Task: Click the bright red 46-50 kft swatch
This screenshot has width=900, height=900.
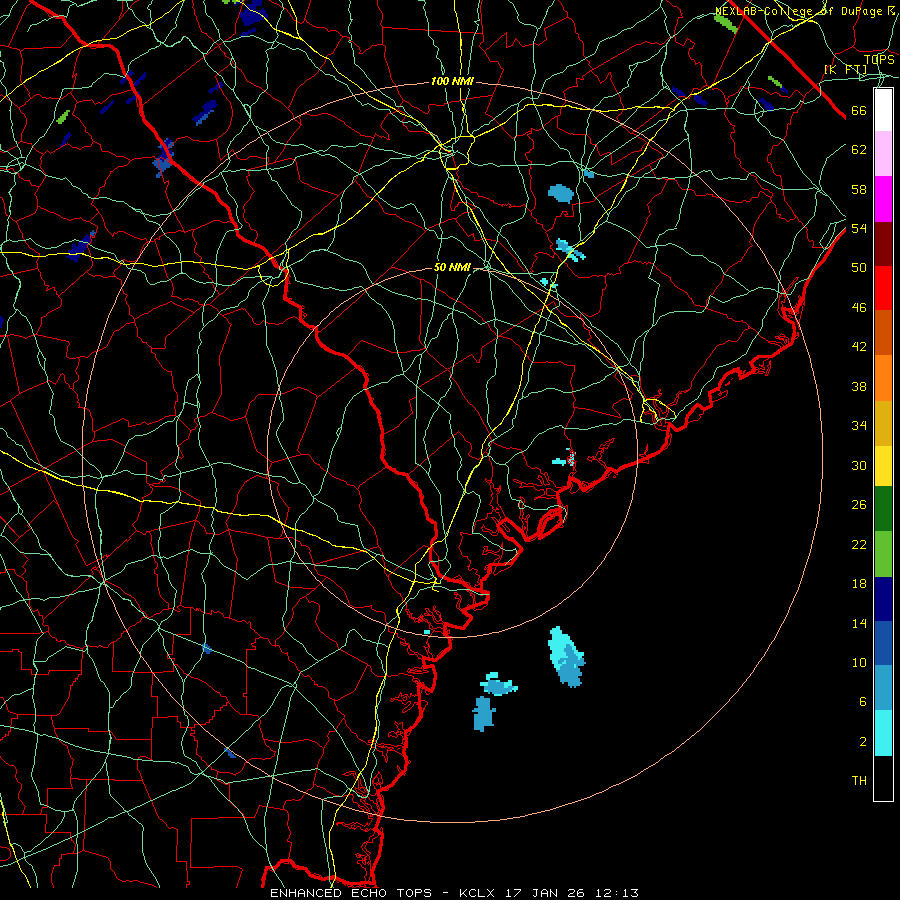Action: click(x=883, y=288)
